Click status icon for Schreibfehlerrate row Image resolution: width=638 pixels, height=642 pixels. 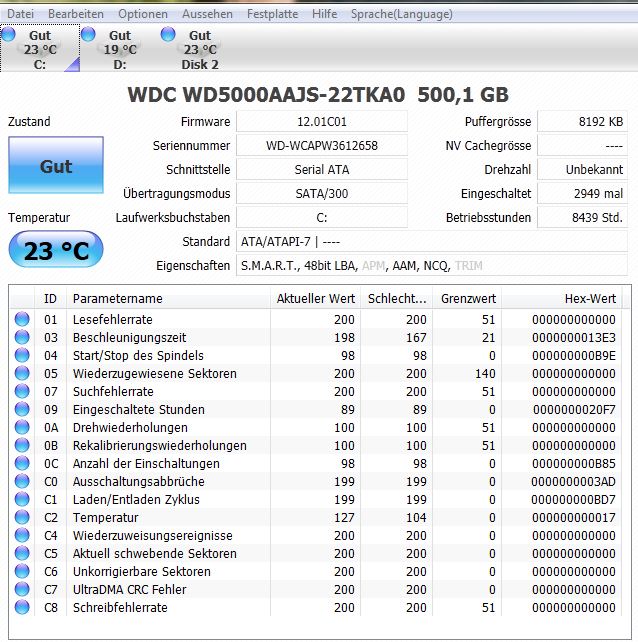pos(22,607)
